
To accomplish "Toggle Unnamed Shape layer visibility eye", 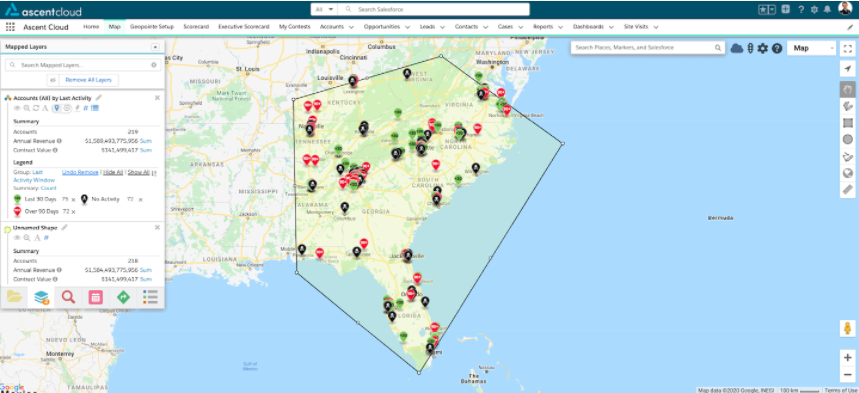I will tap(18, 237).
